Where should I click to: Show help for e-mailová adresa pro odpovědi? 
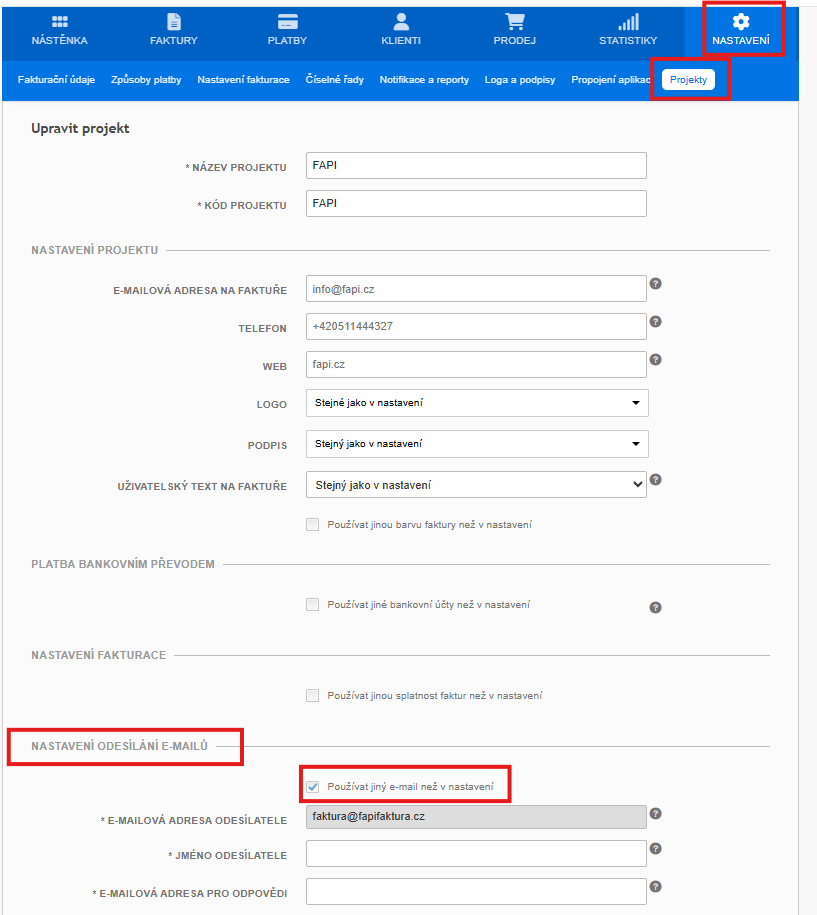(x=655, y=886)
